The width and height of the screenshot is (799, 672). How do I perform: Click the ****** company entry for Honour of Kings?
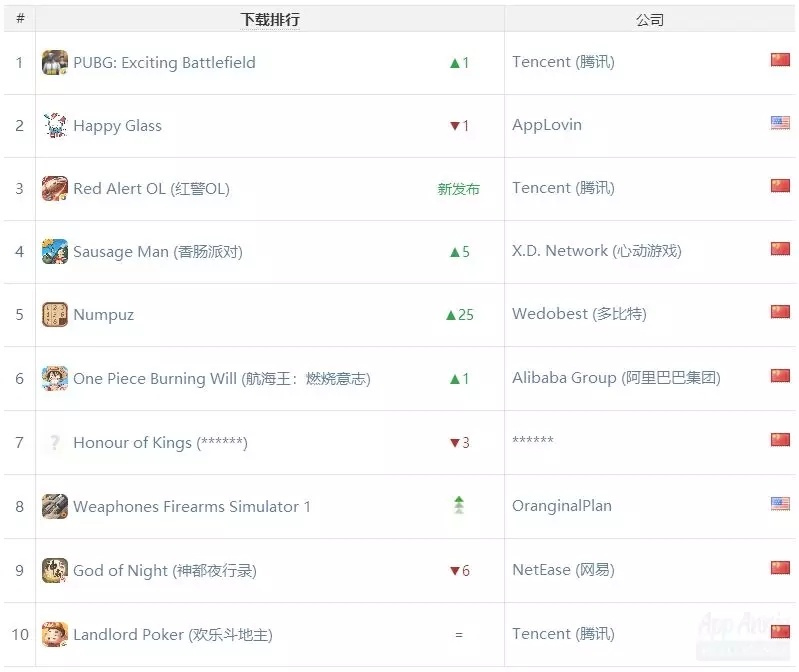(x=532, y=440)
